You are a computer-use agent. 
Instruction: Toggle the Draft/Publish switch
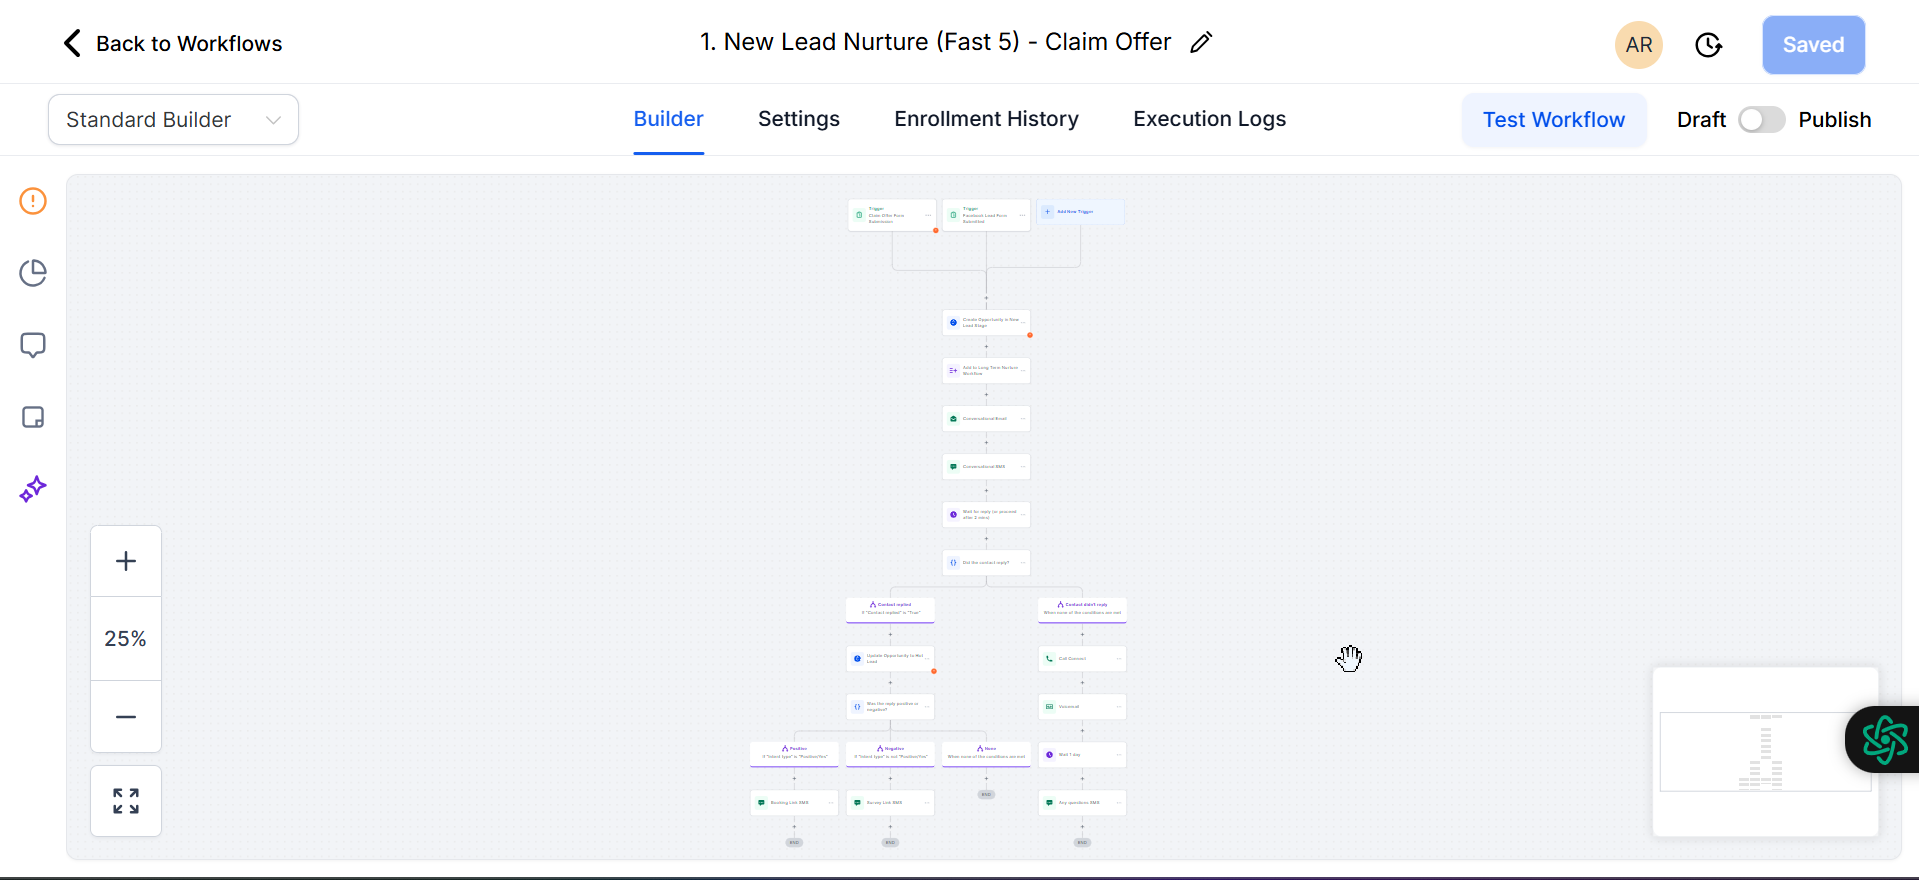[x=1761, y=120]
